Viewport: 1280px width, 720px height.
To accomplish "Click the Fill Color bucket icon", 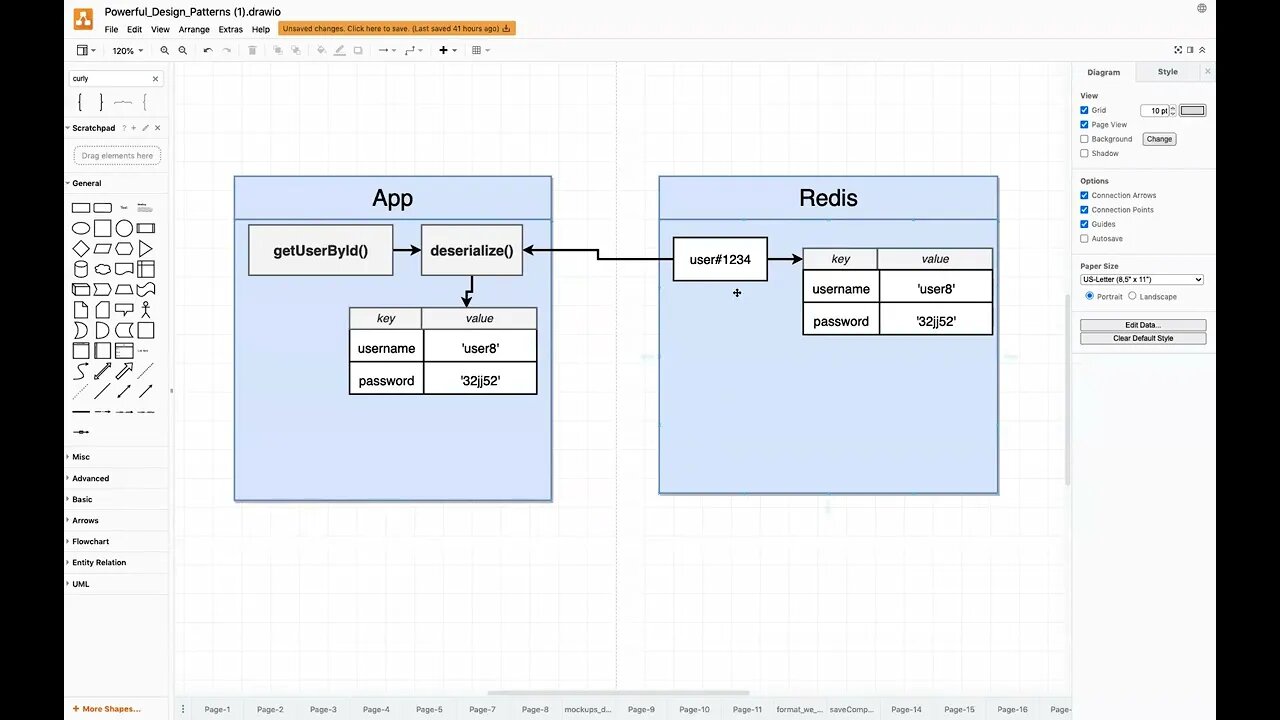I will click(x=321, y=50).
